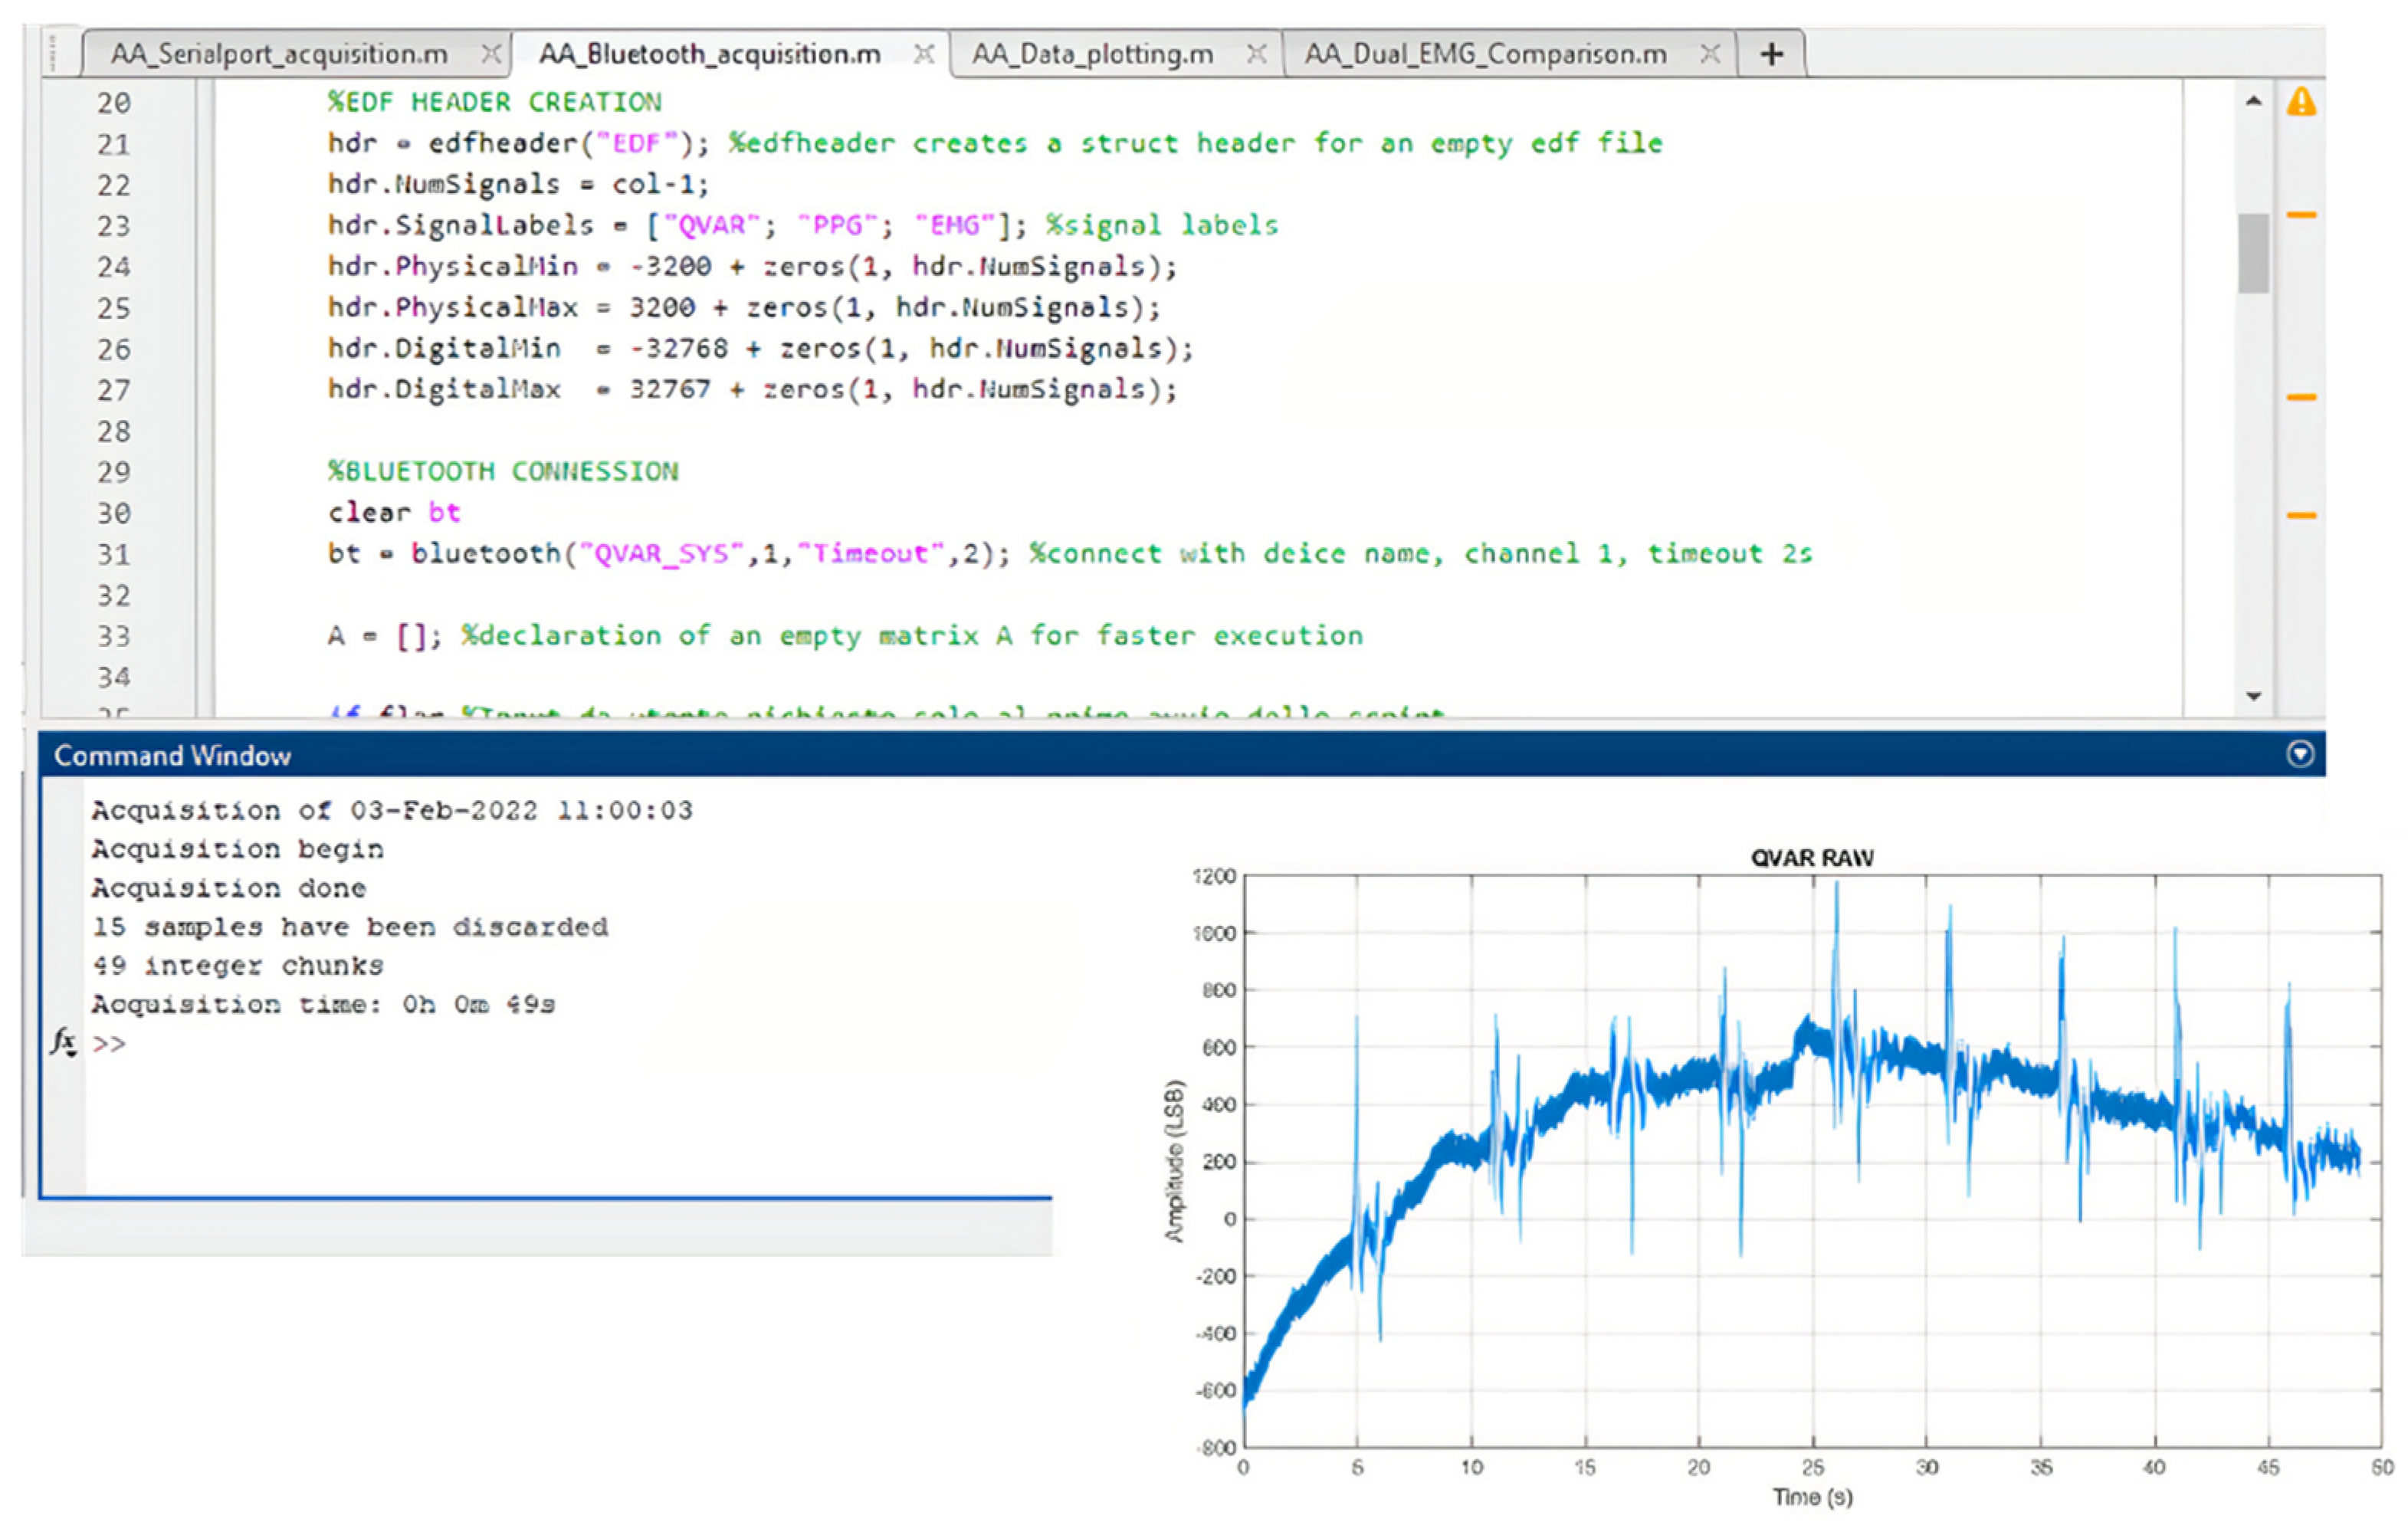
Task: Open the AA_Serialport_acquisition.m tab
Action: (x=278, y=54)
